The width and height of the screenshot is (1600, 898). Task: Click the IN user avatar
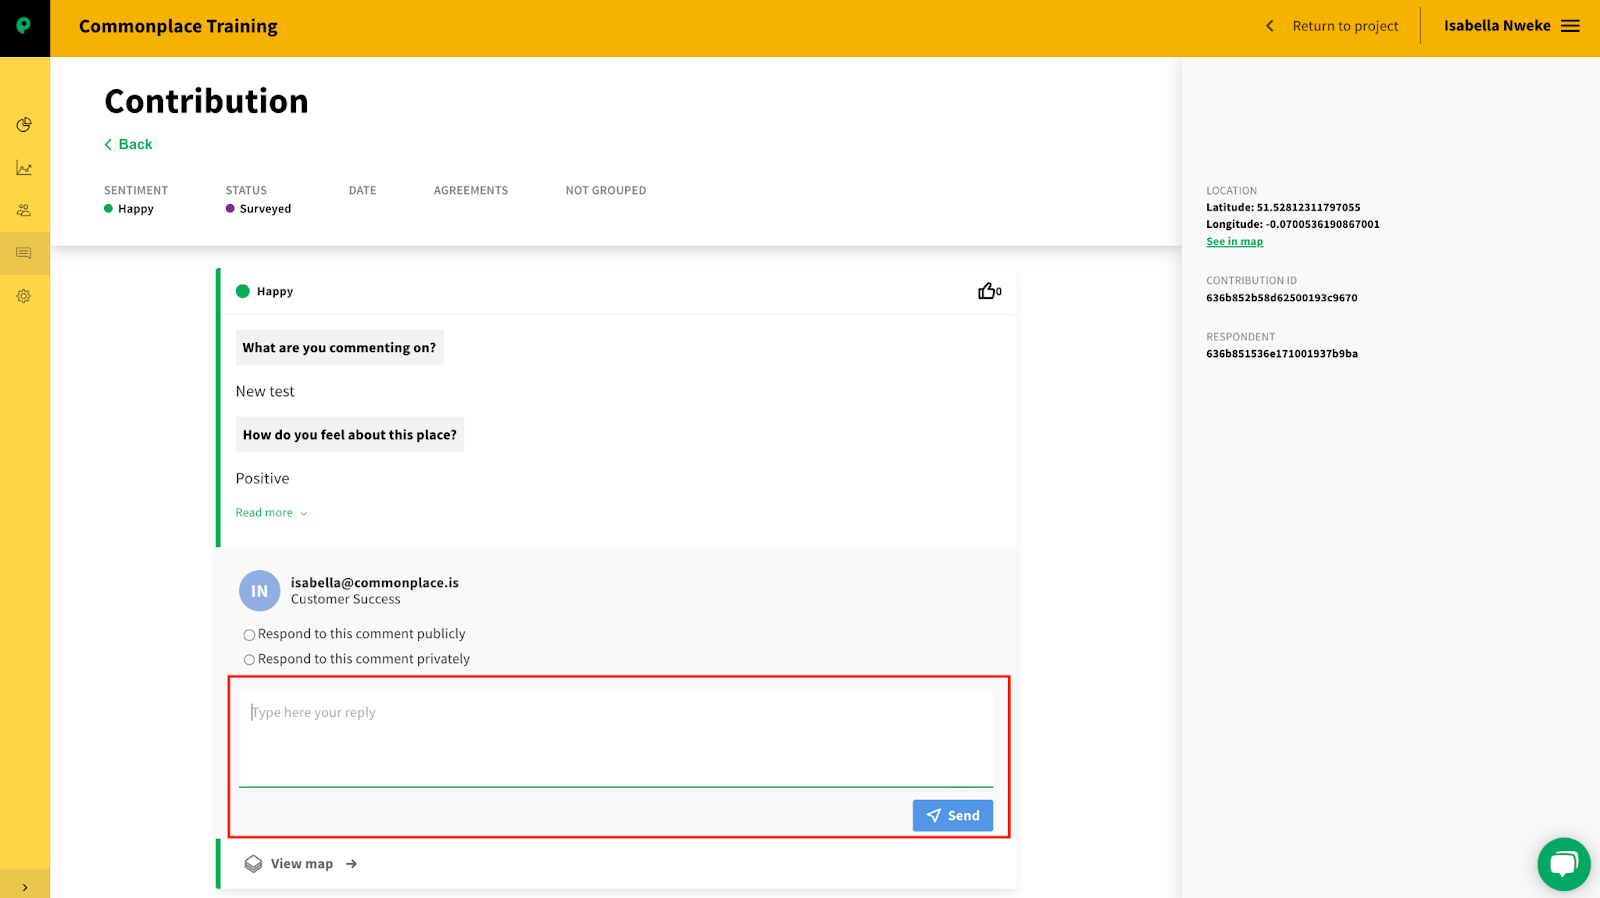pos(260,591)
